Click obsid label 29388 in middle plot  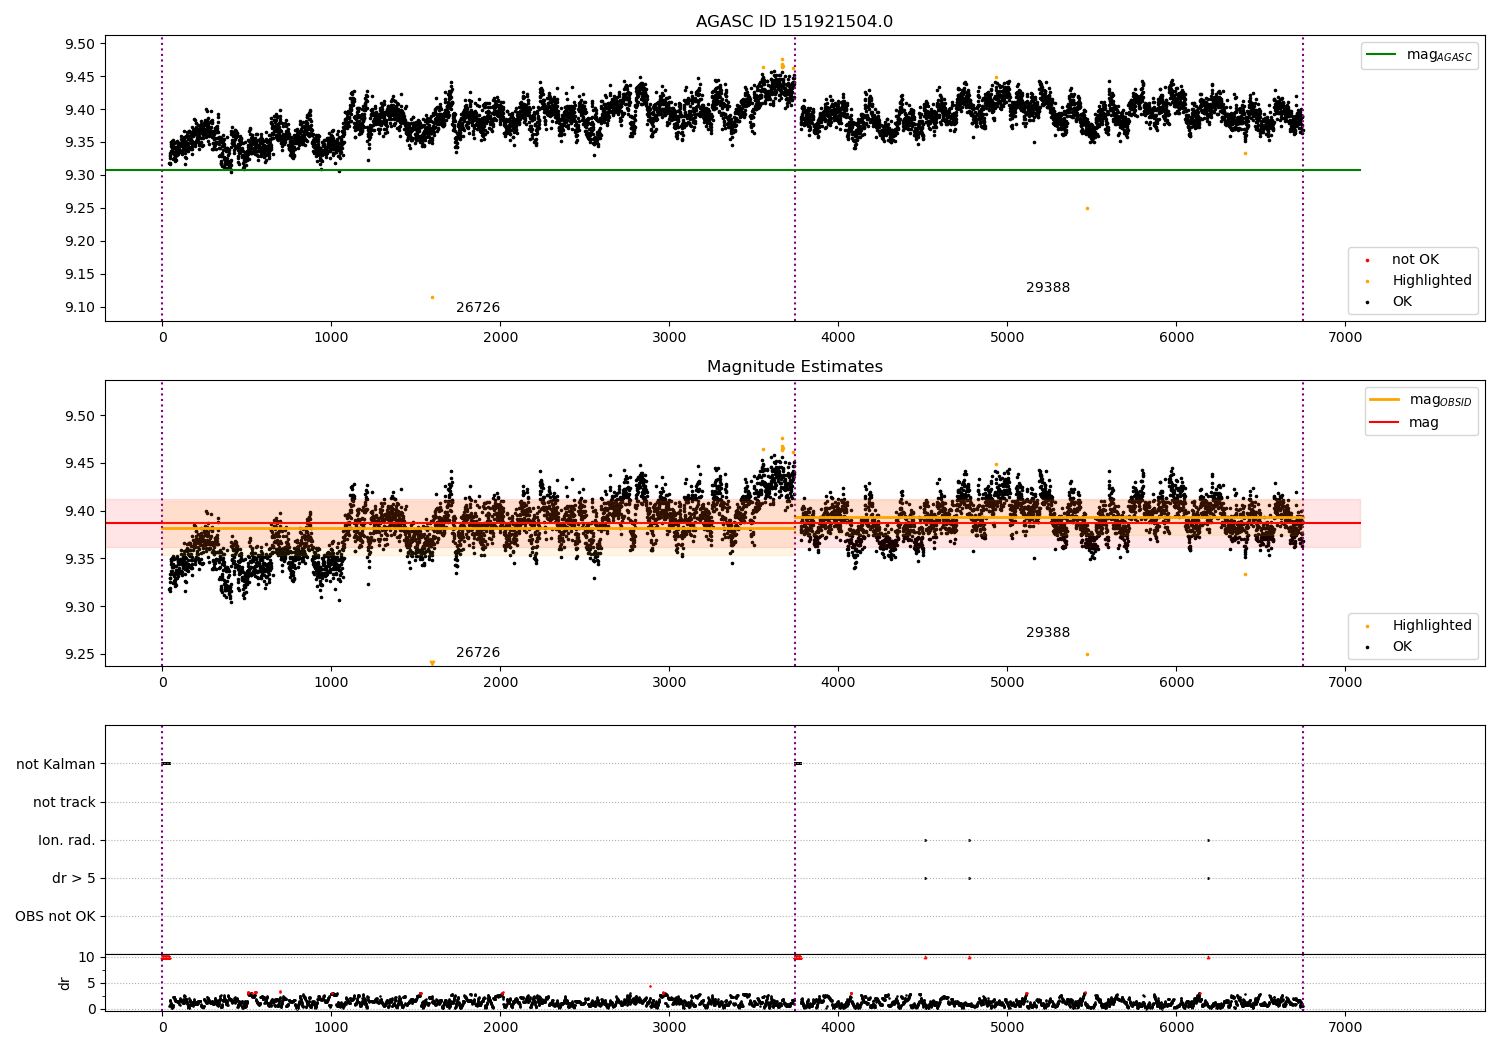tap(1047, 633)
